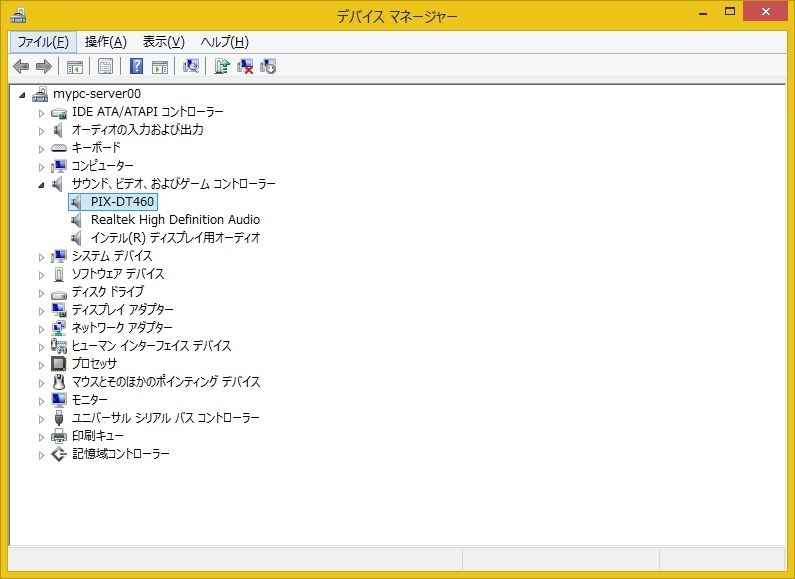Open the ヘルプ(H) menu
The image size is (795, 579).
225,42
